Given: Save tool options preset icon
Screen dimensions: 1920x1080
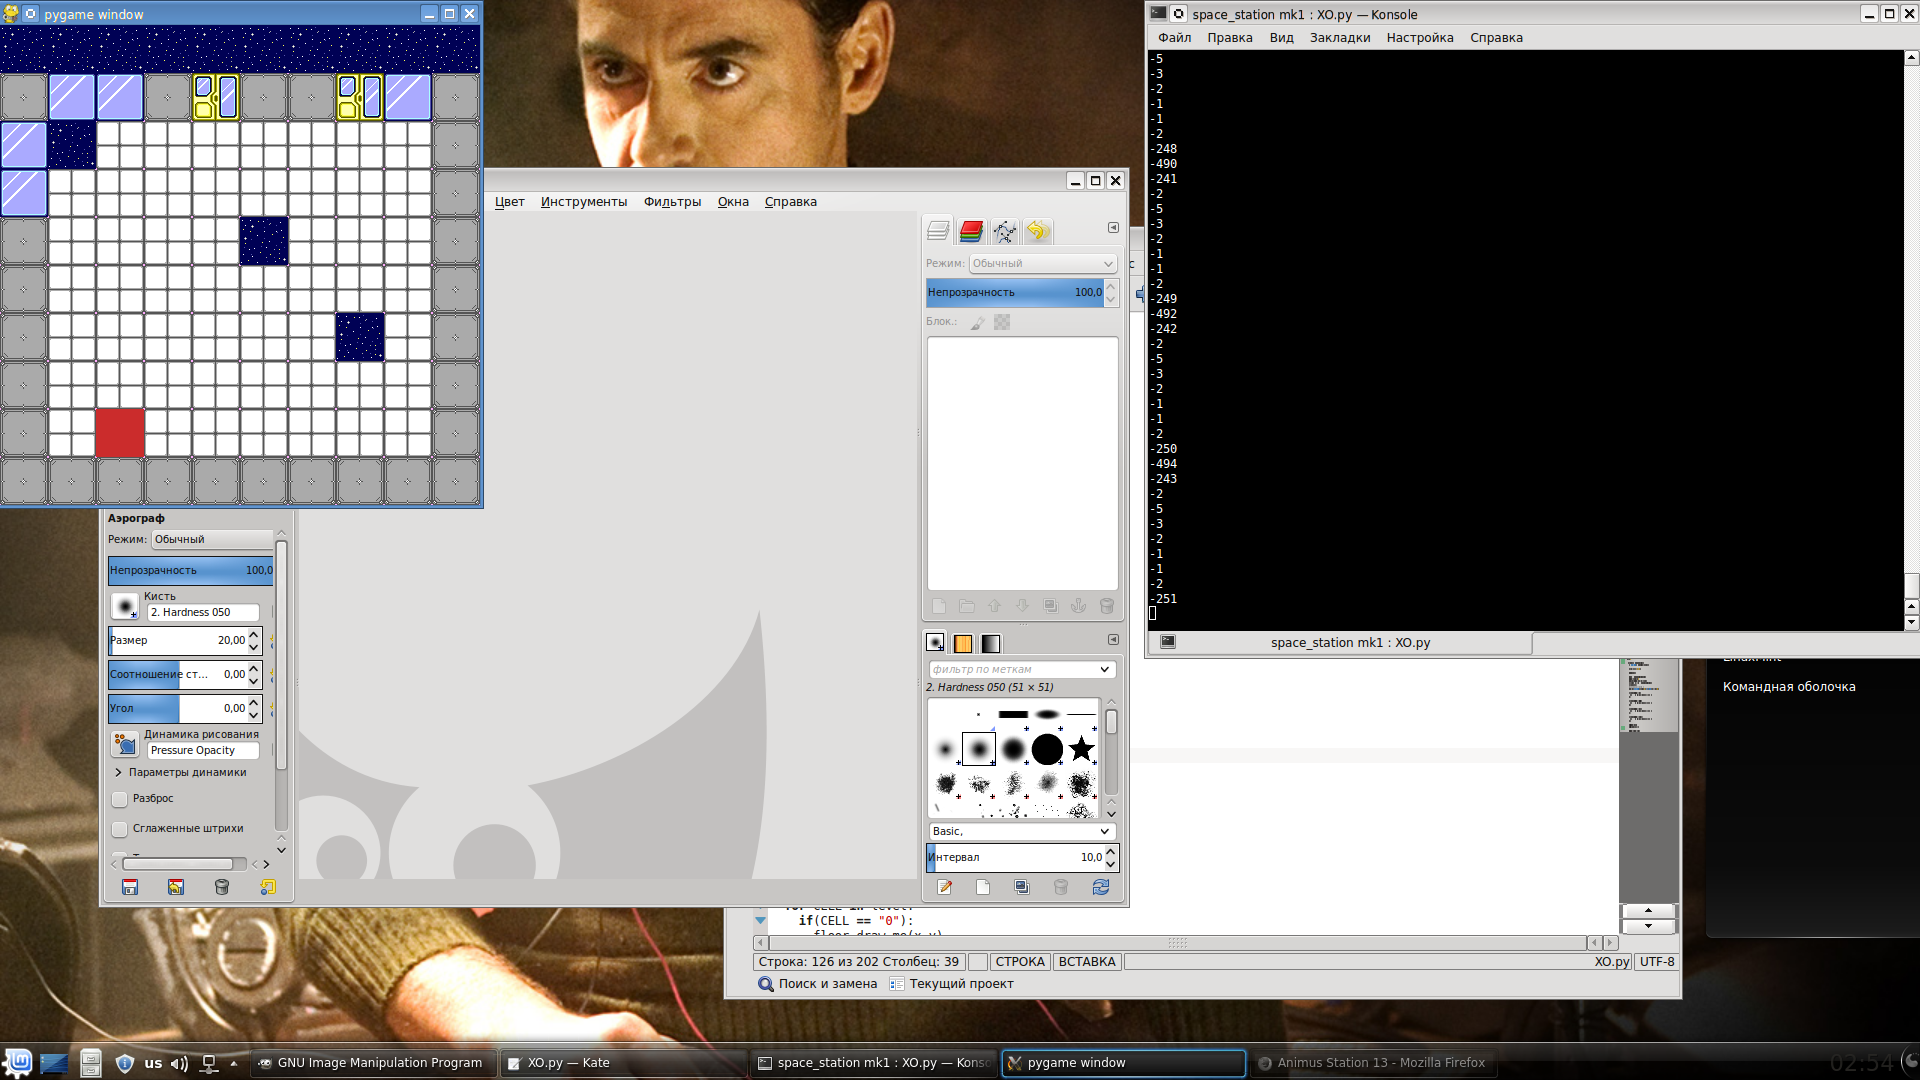Looking at the screenshot, I should pos(130,887).
